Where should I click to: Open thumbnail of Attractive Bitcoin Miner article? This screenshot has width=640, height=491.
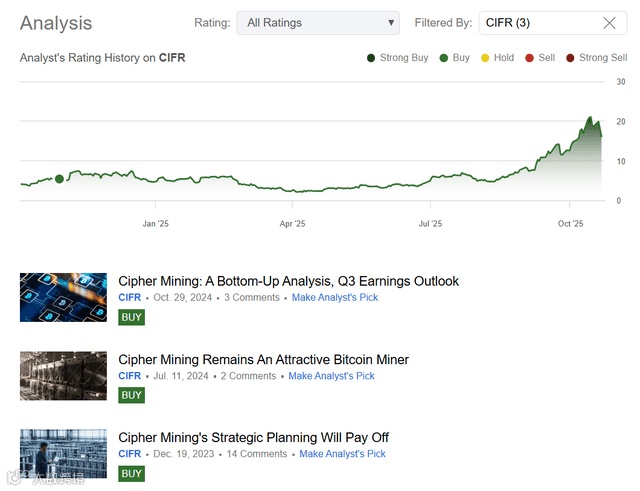pyautogui.click(x=63, y=376)
